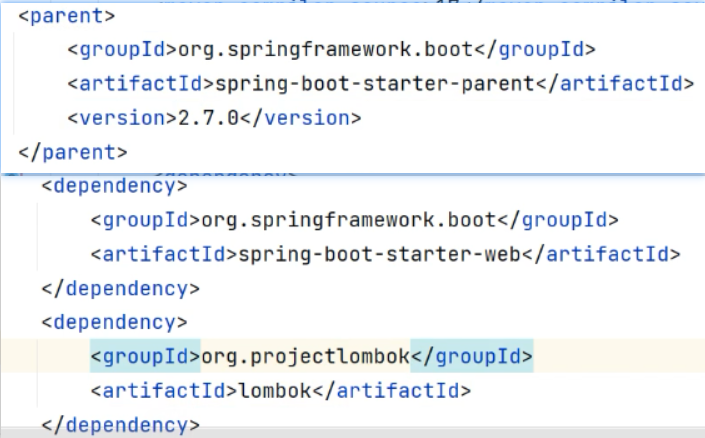The height and width of the screenshot is (438, 705).
Task: Click the <dependency> tag above org.projectlombok
Action: pos(115,322)
